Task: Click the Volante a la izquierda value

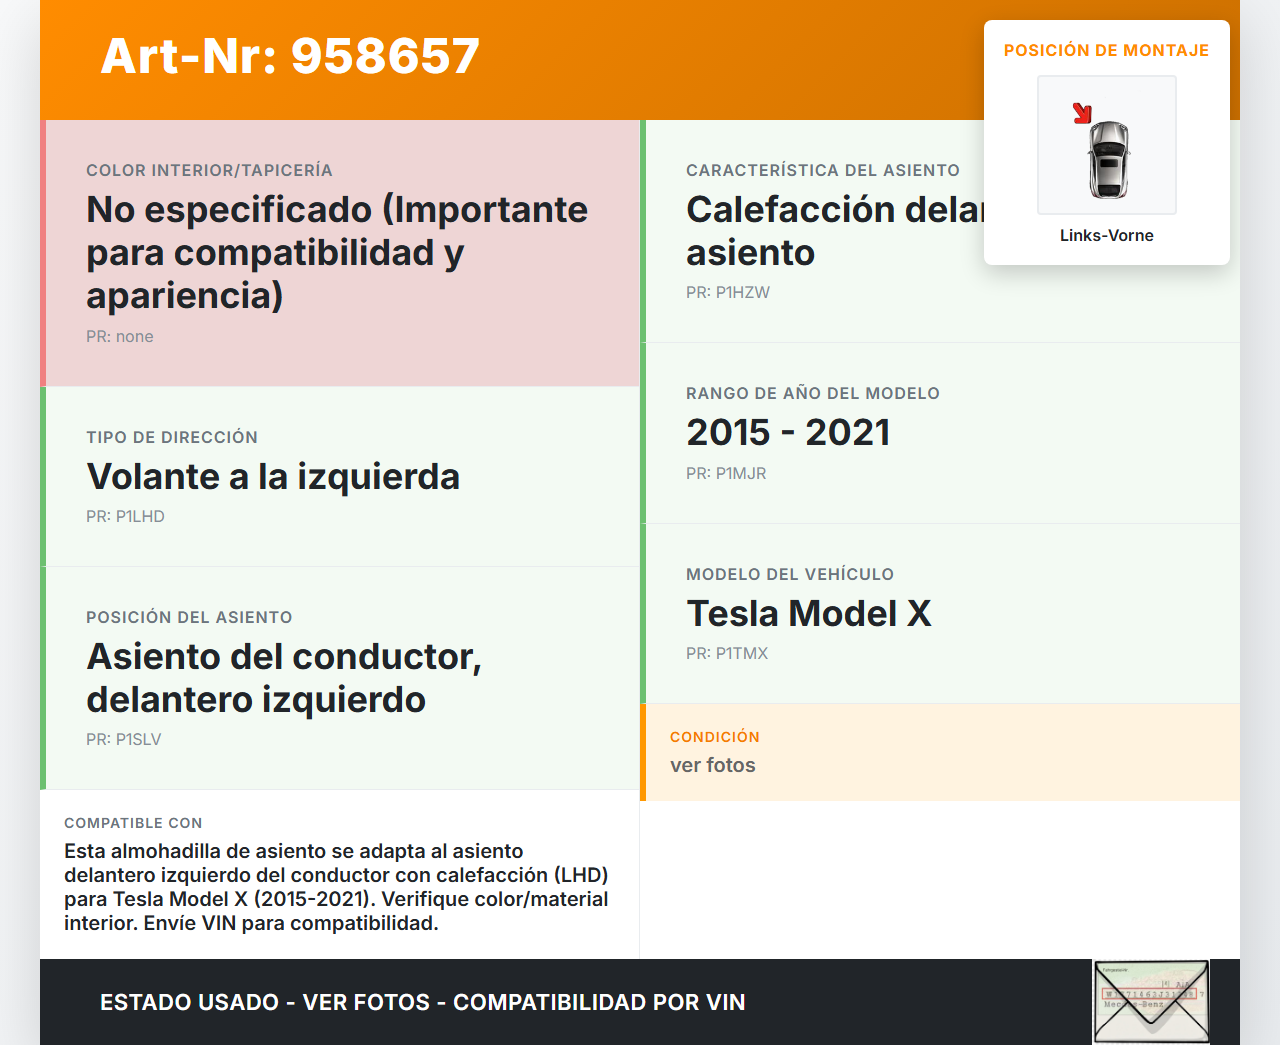Action: [x=273, y=477]
